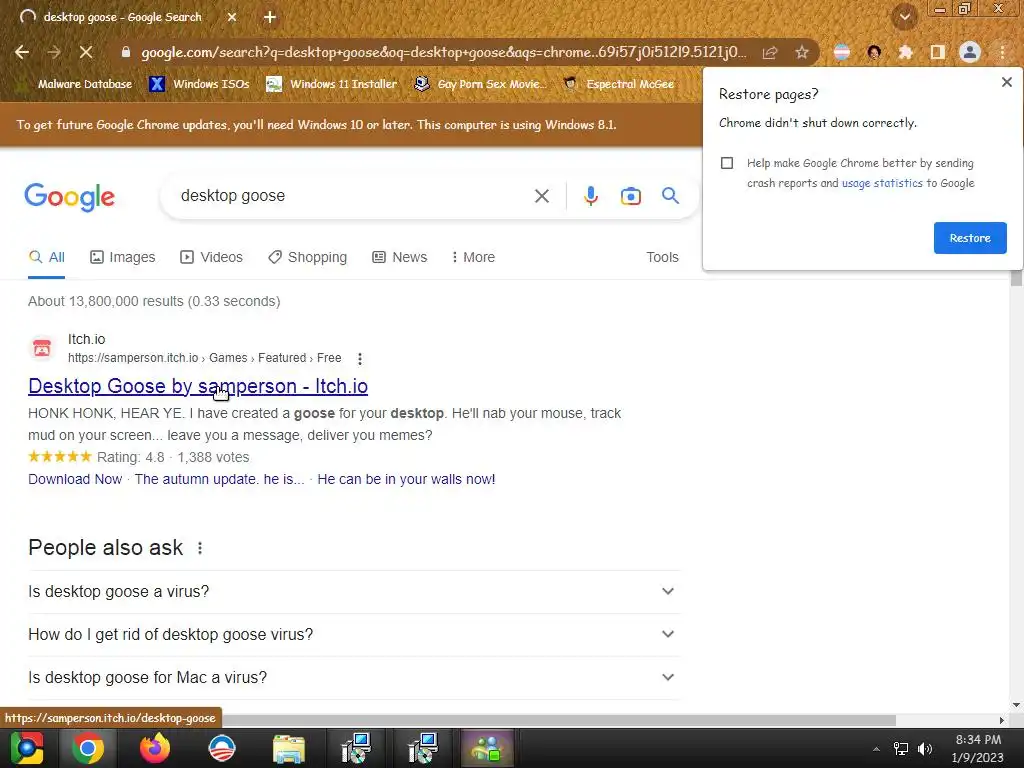Open the Chrome profile avatar

(970, 52)
